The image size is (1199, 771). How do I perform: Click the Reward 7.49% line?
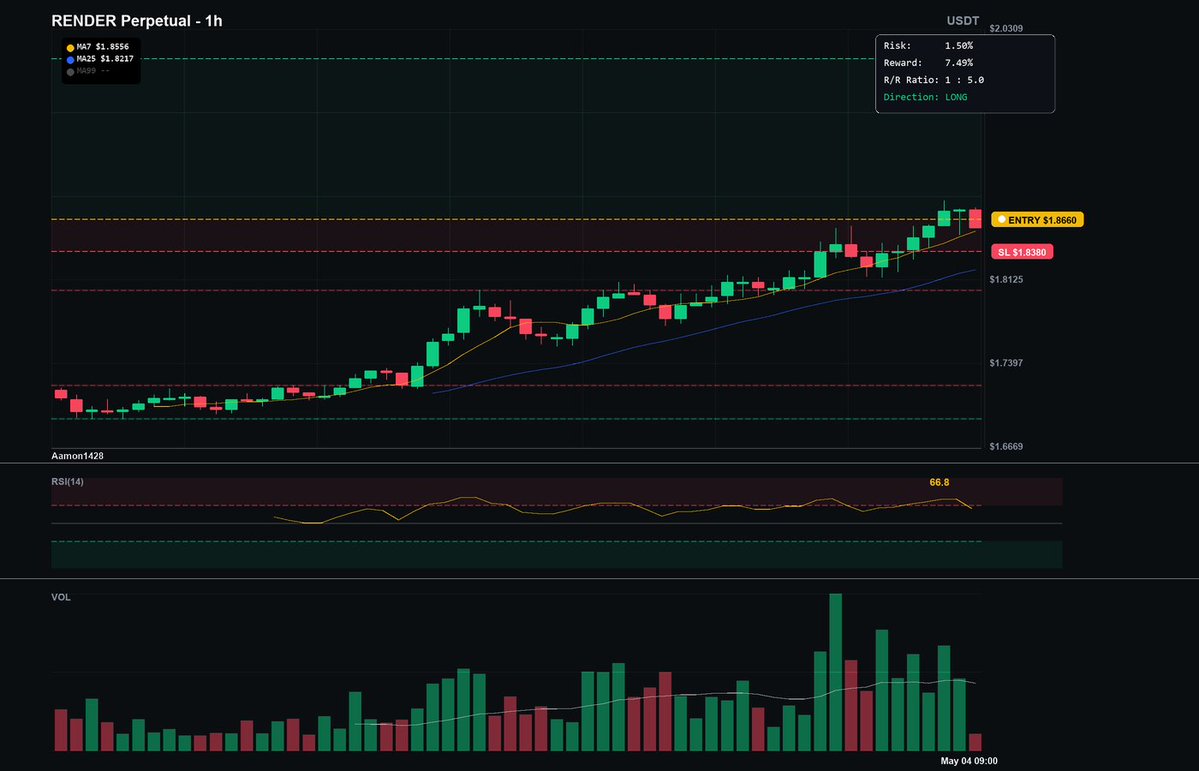click(928, 63)
